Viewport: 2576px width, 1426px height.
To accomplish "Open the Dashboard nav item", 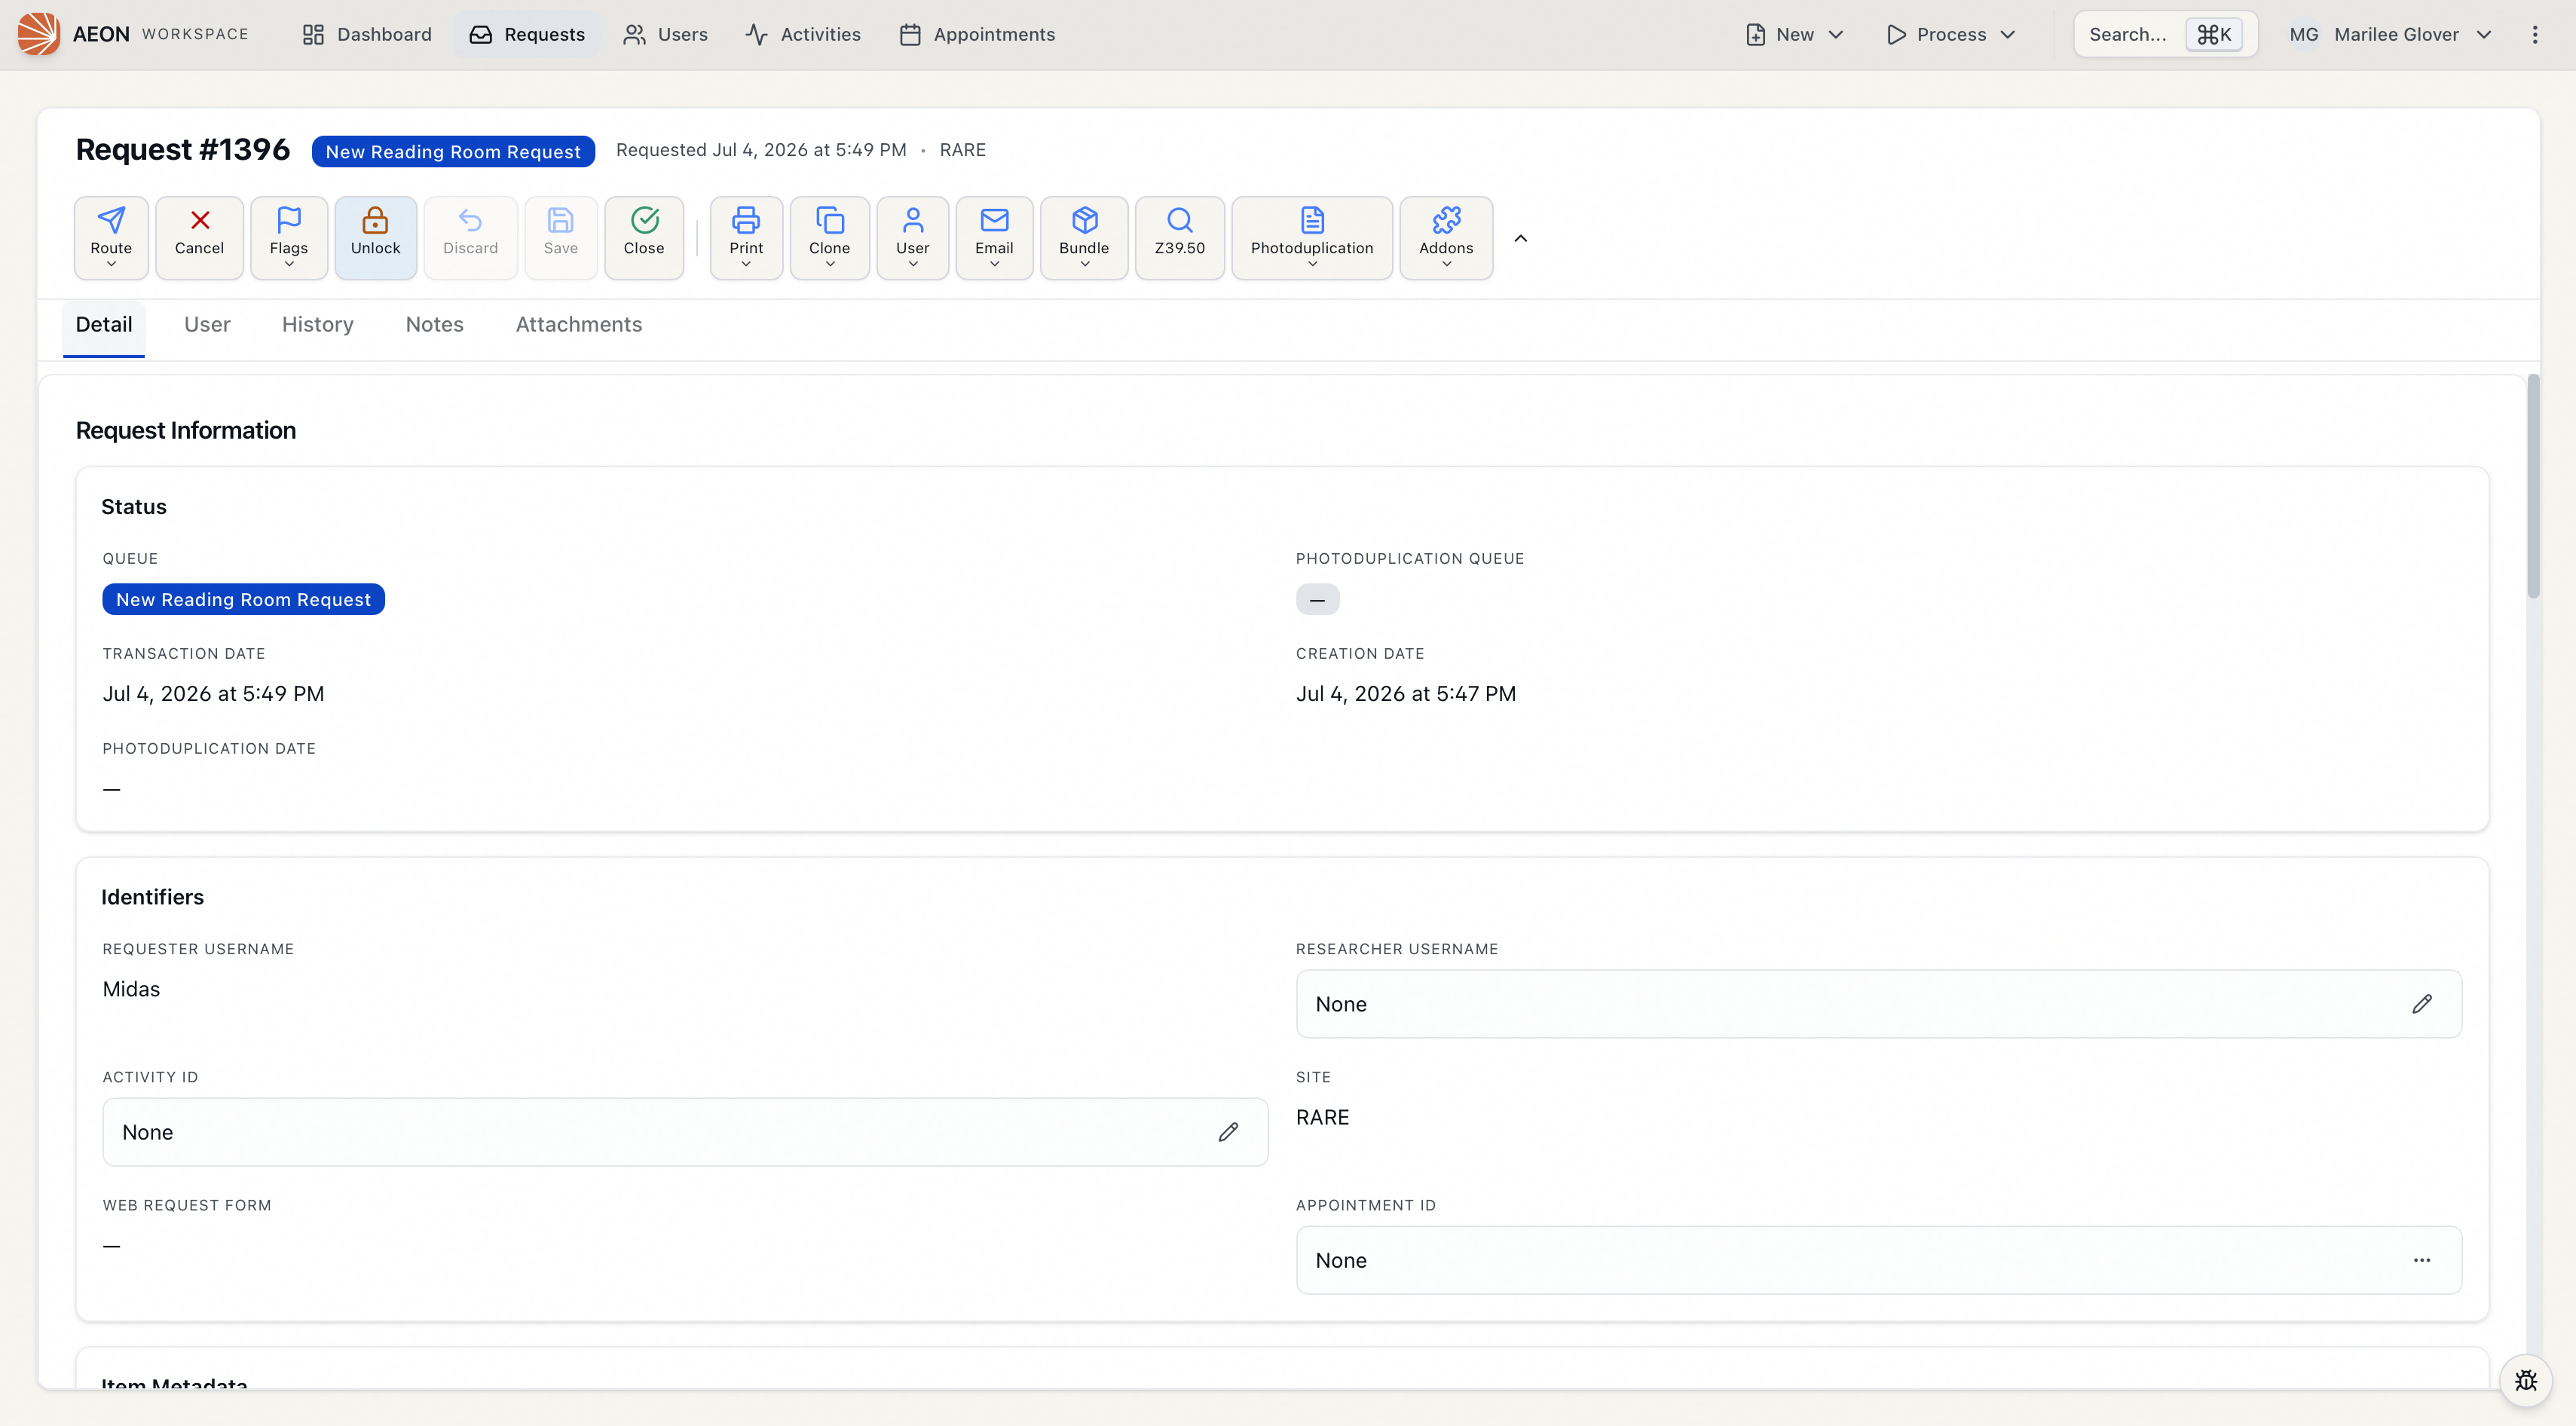I will tap(367, 34).
